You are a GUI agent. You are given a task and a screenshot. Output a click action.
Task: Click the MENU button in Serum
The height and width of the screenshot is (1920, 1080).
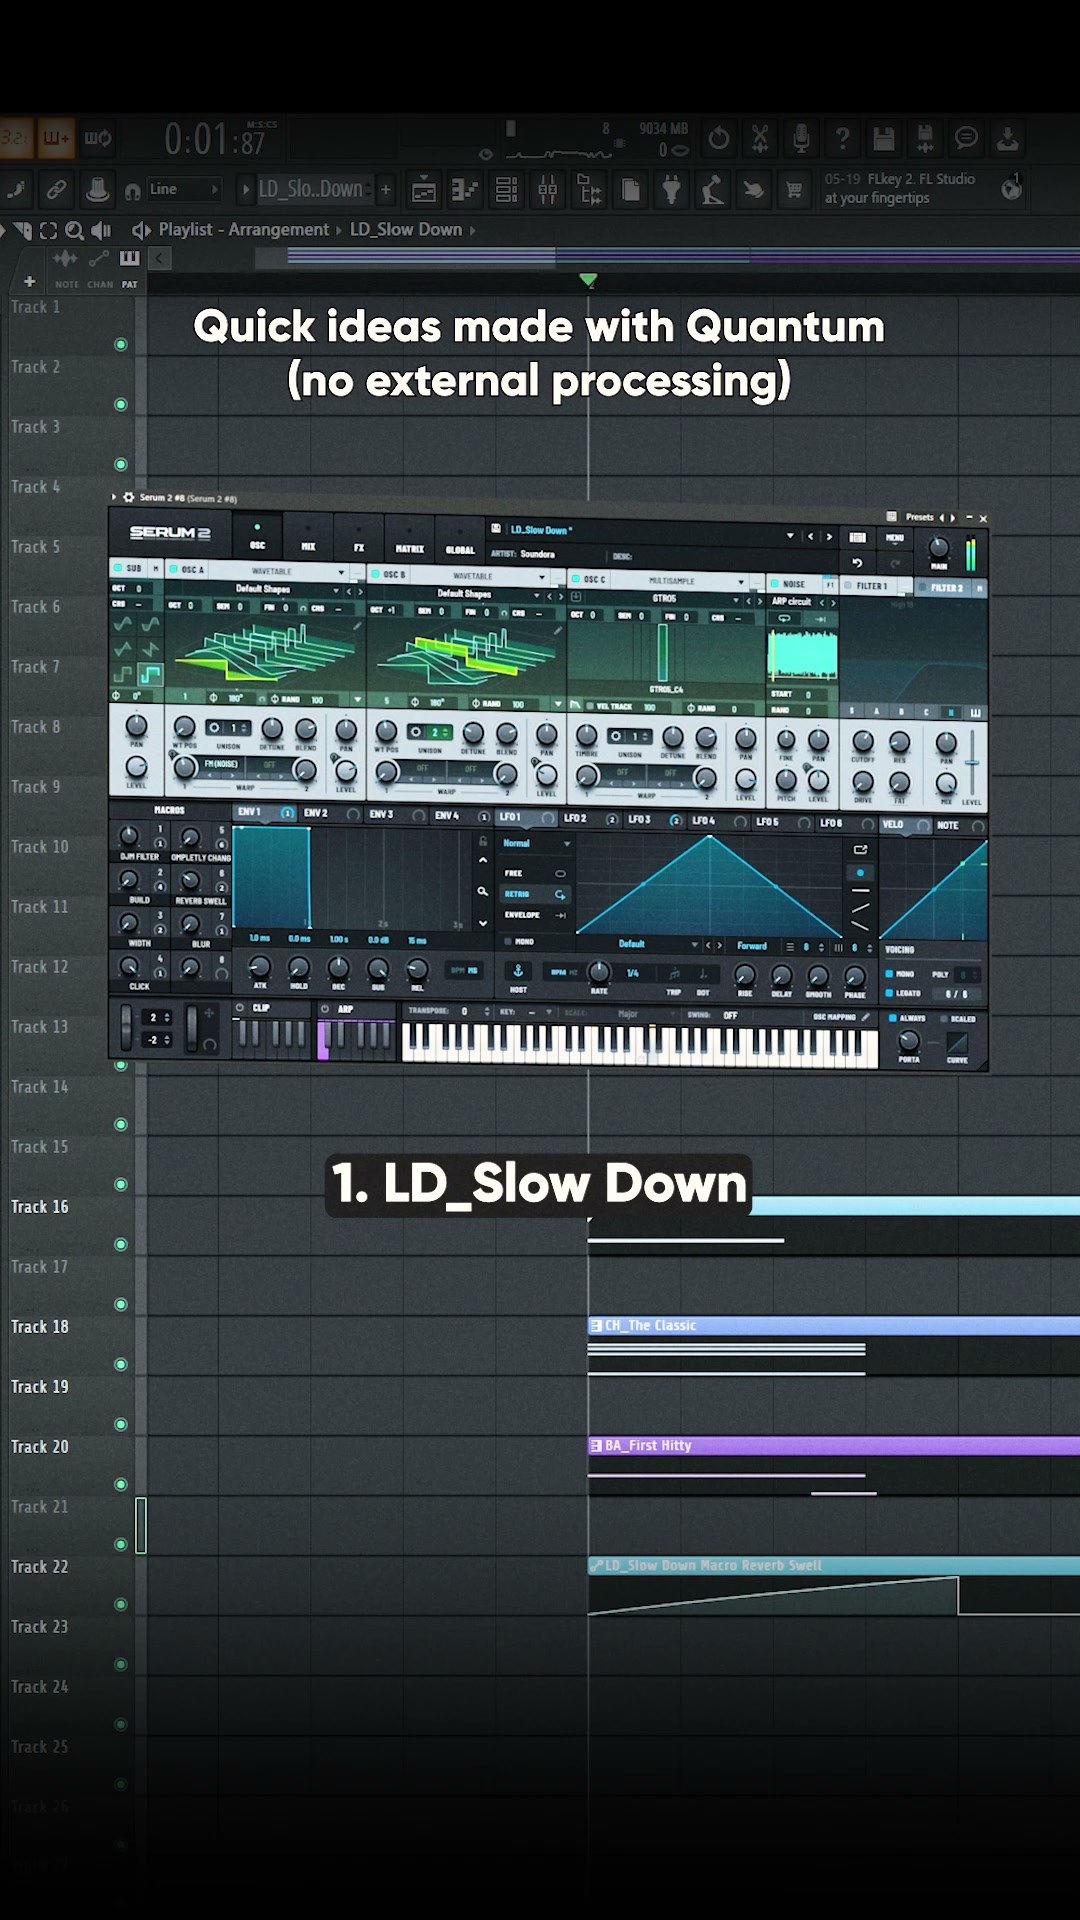point(895,538)
